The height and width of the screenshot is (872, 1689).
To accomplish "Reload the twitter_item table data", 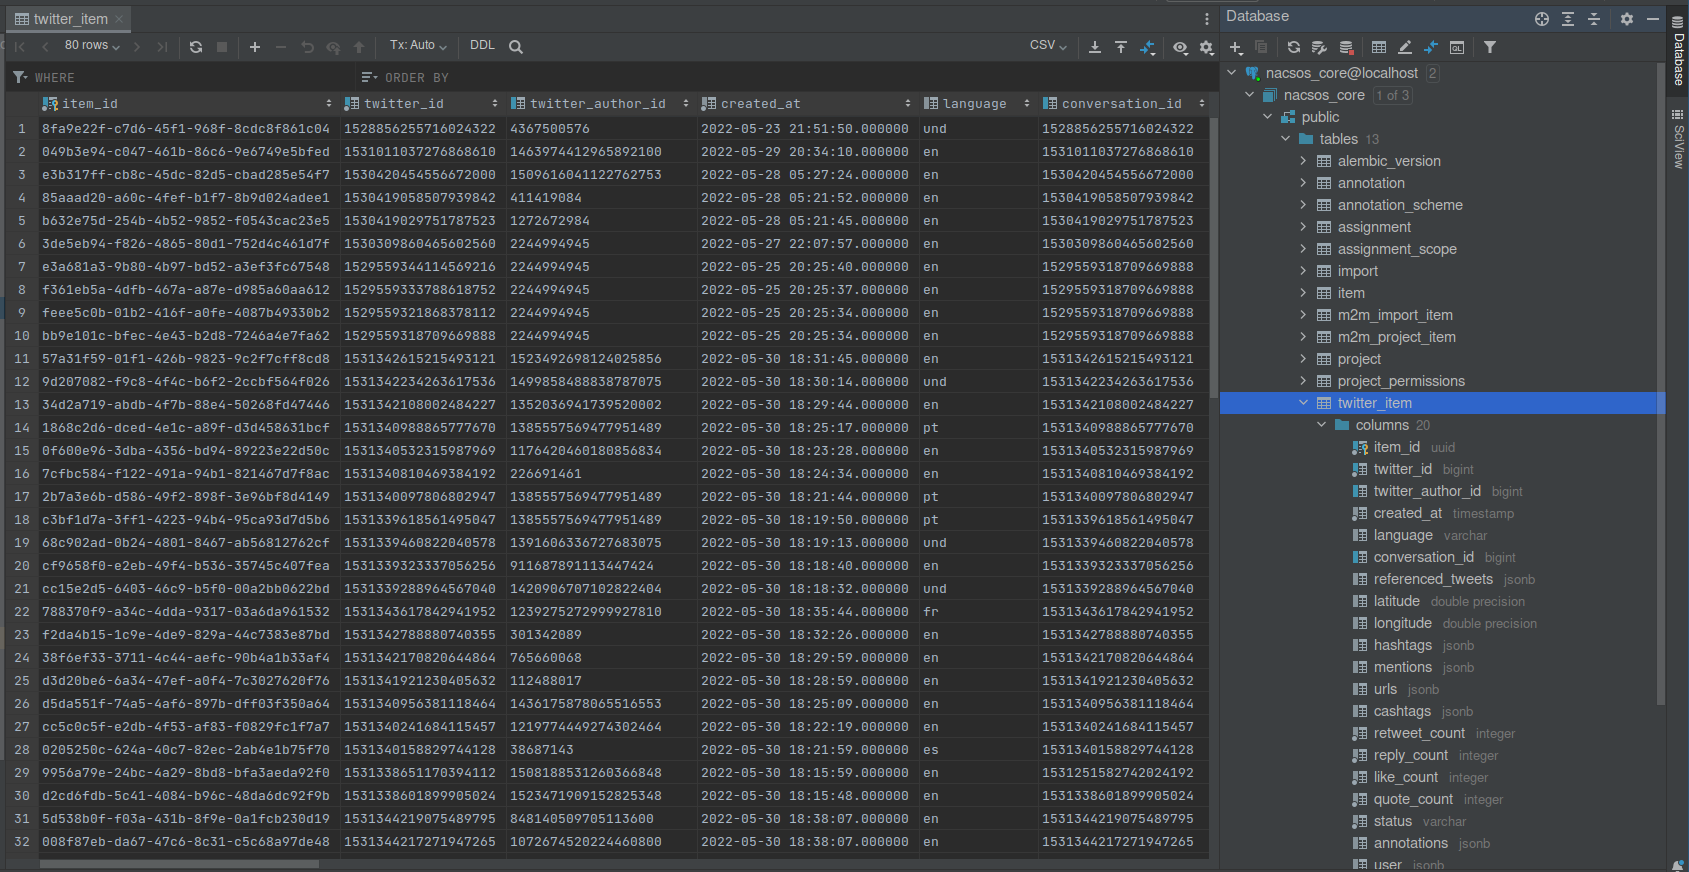I will (x=196, y=47).
